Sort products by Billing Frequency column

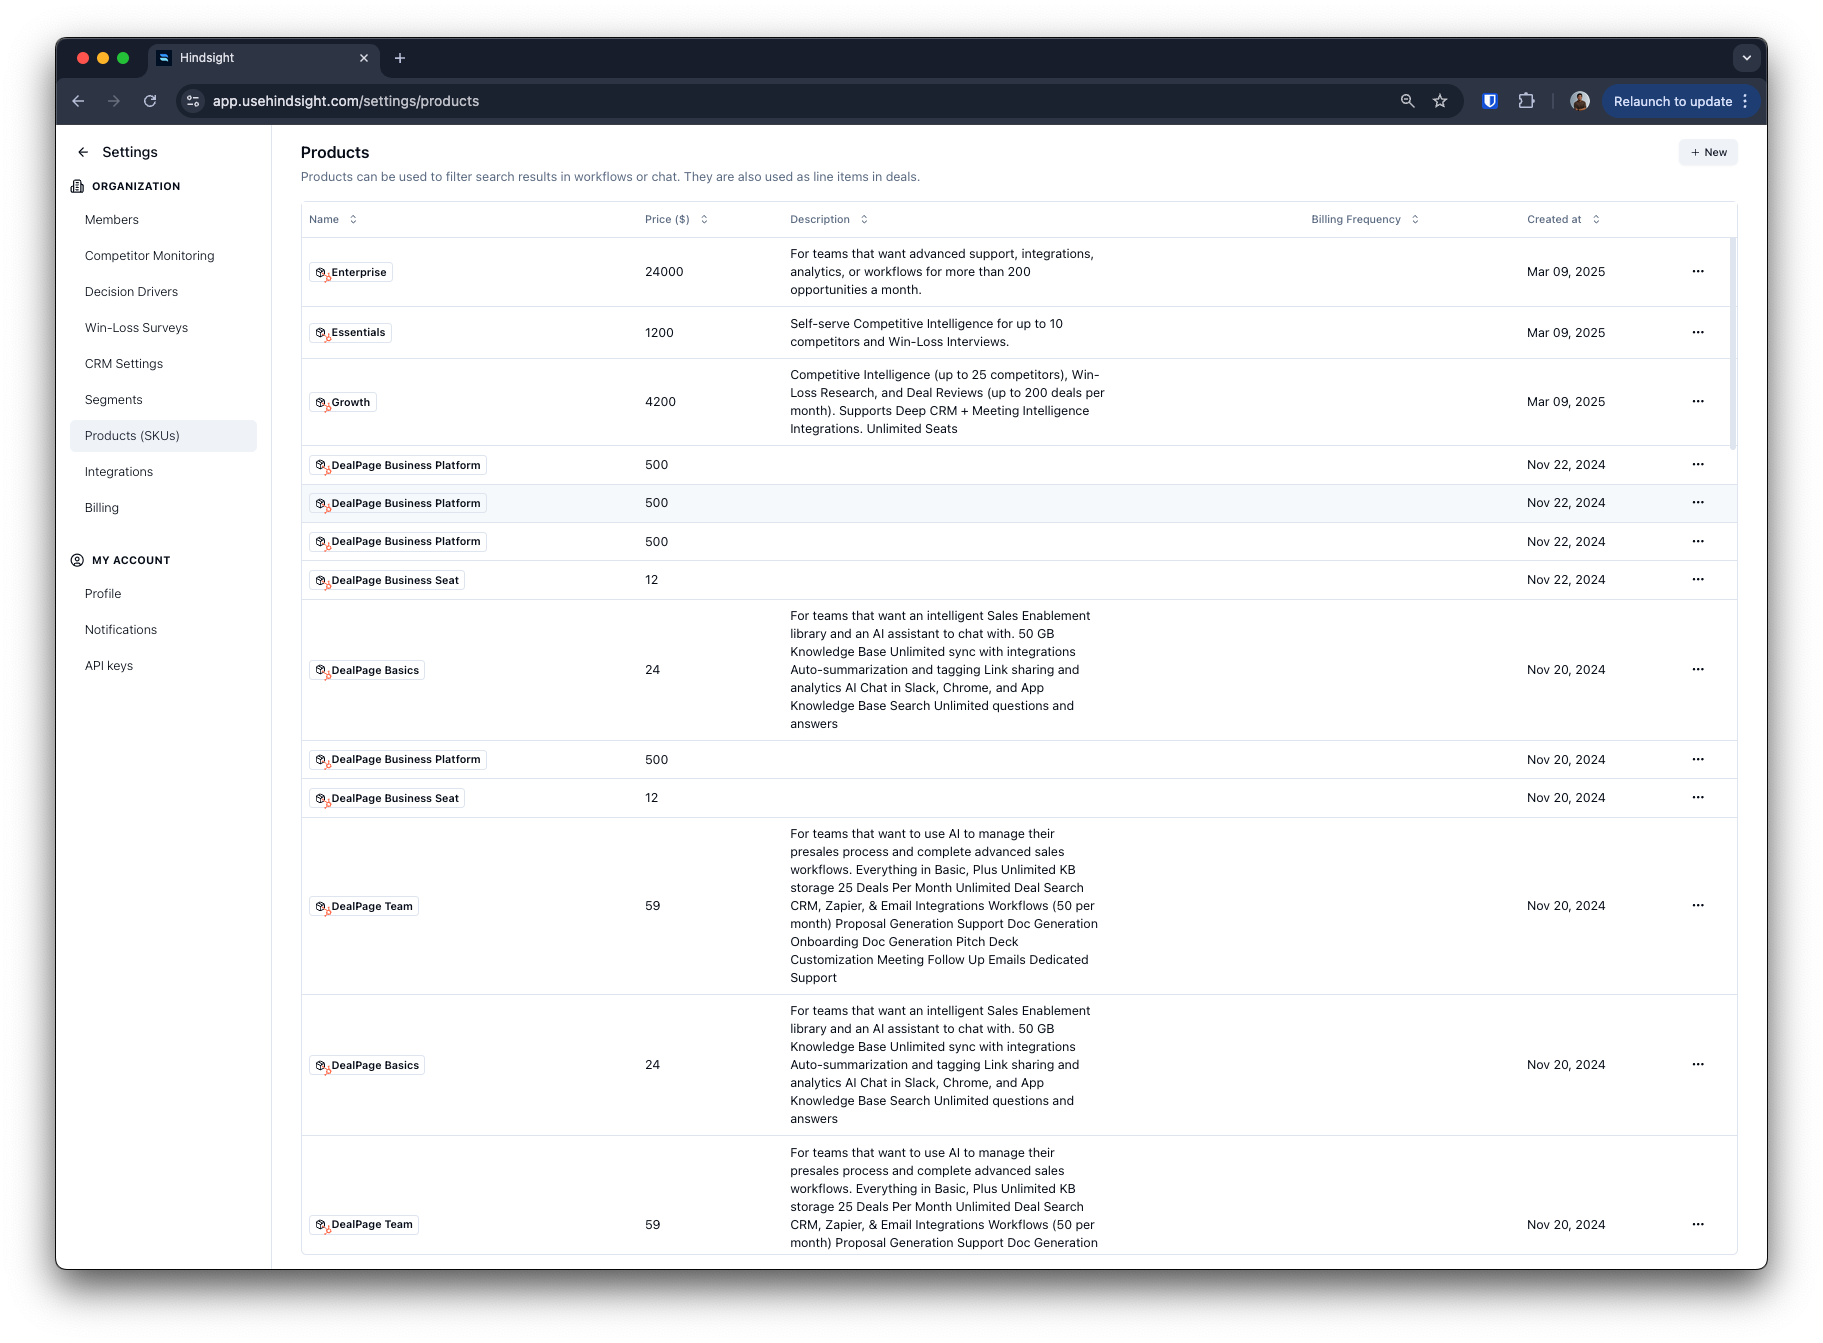[x=1365, y=219]
